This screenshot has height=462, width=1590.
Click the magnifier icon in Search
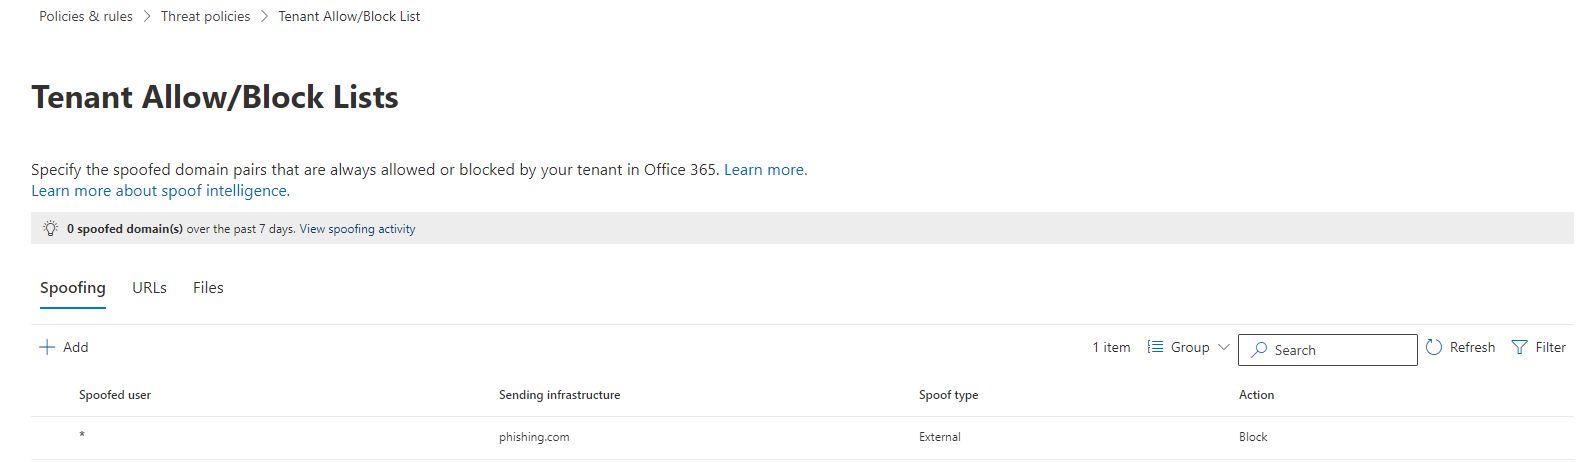coord(1259,350)
